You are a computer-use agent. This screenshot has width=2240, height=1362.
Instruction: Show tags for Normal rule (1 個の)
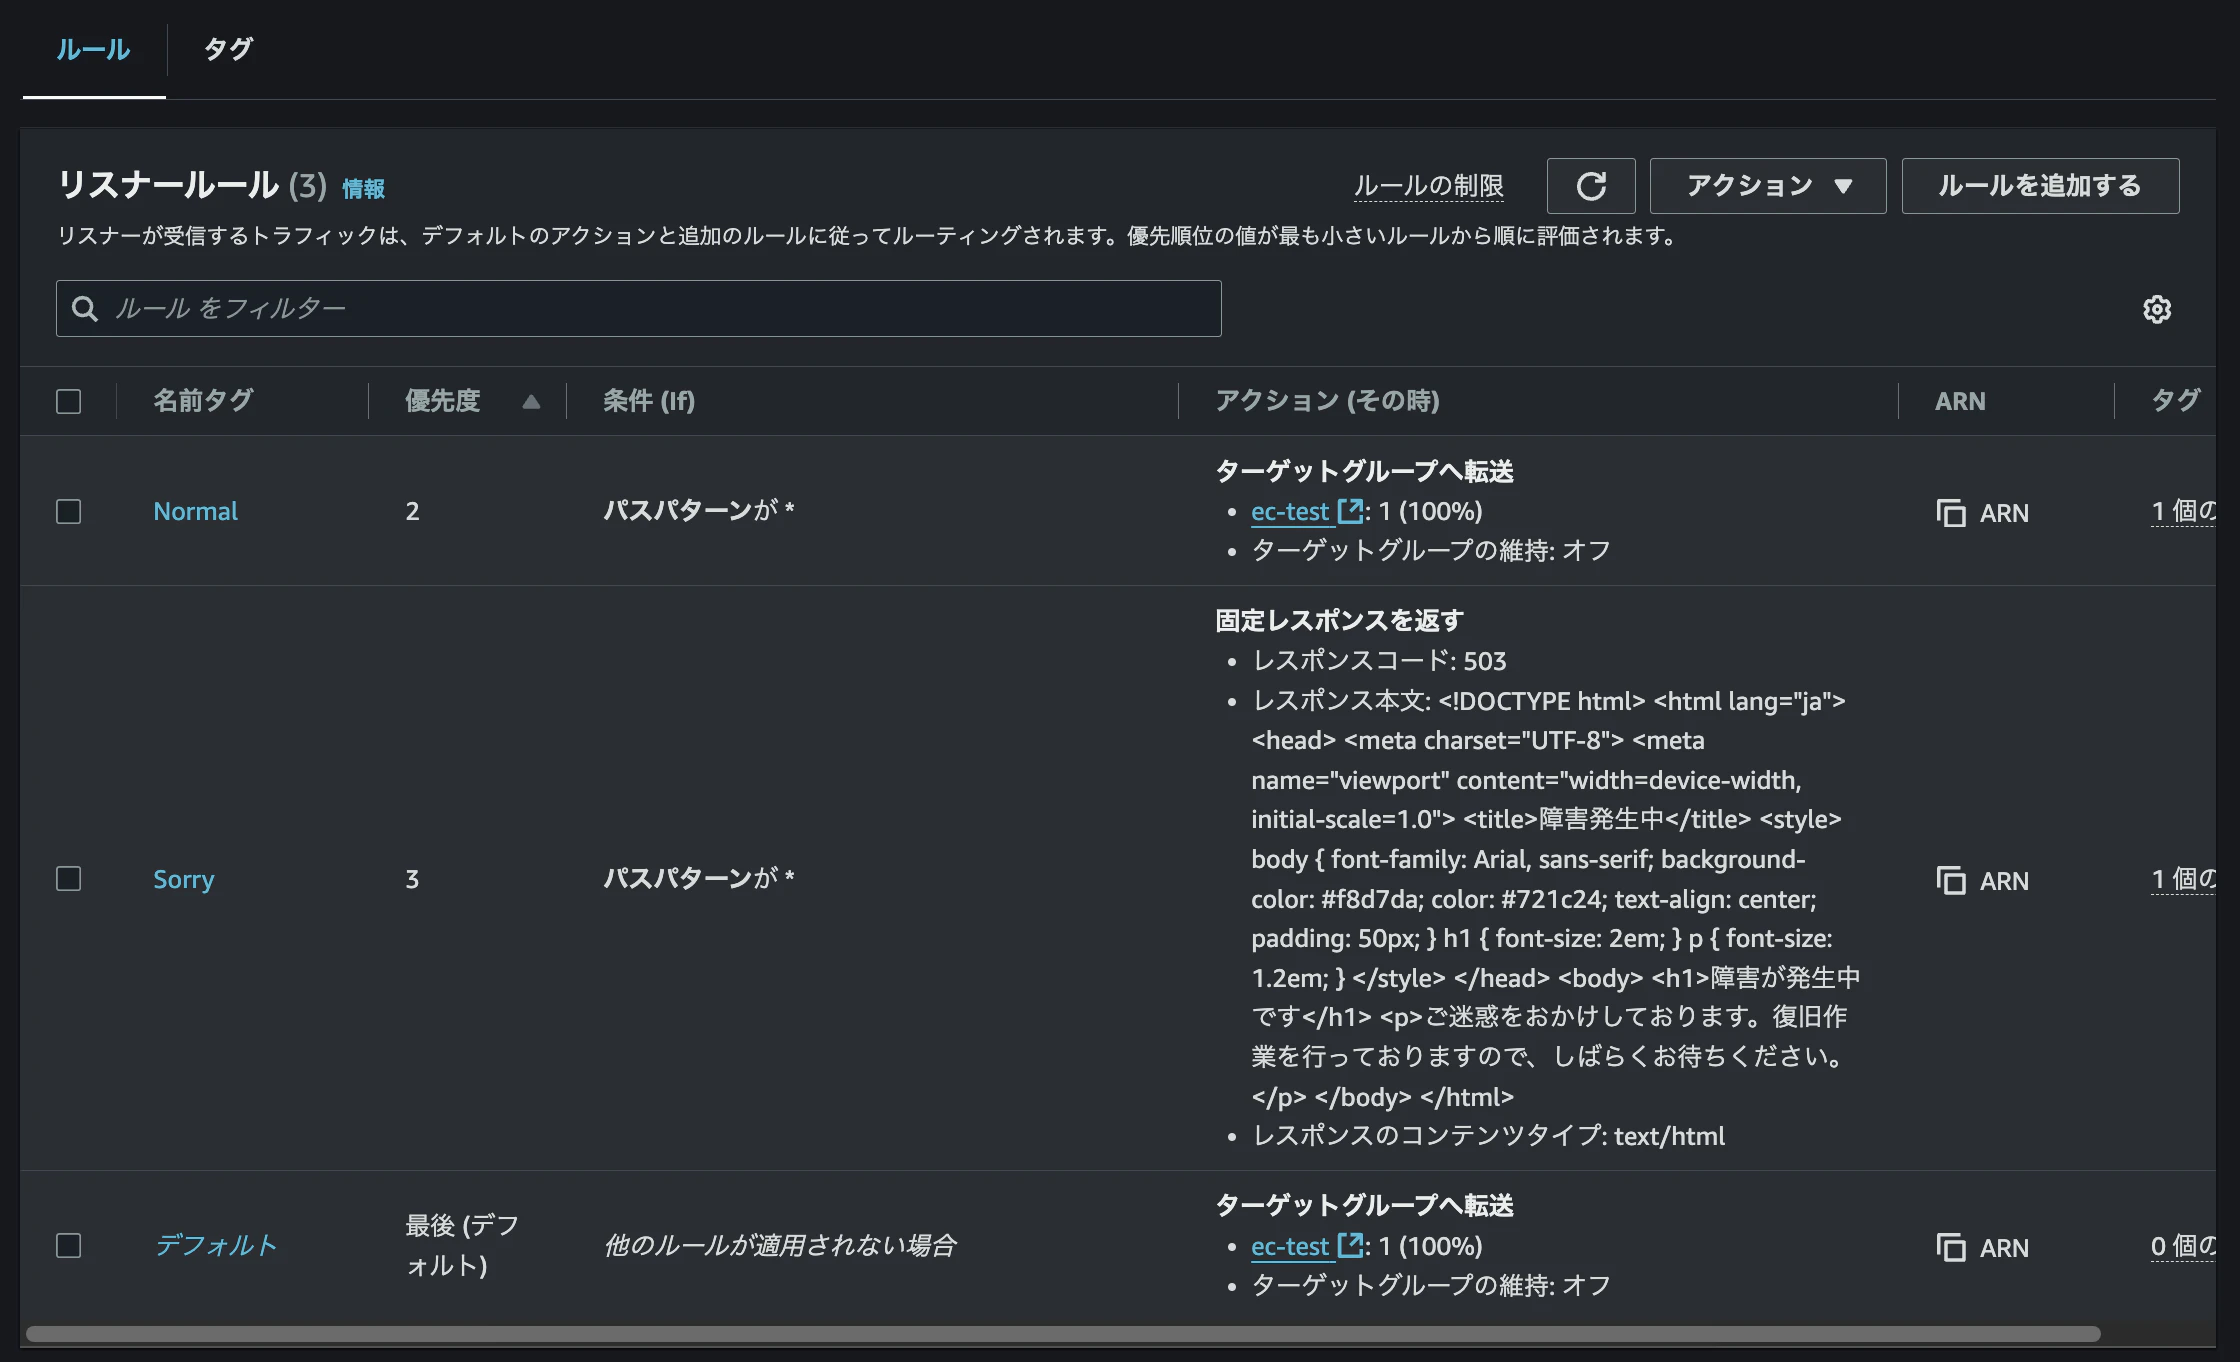click(2183, 512)
